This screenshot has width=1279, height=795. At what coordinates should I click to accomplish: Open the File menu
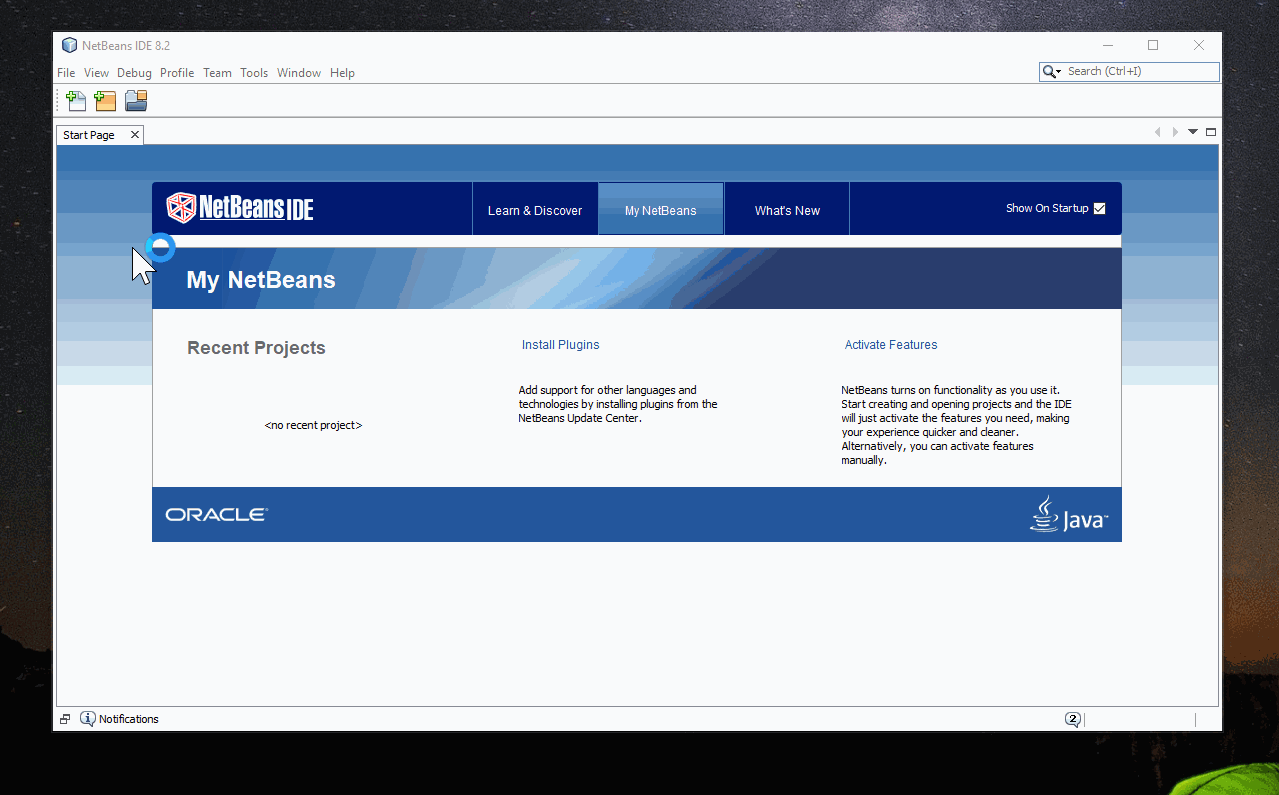pyautogui.click(x=66, y=73)
